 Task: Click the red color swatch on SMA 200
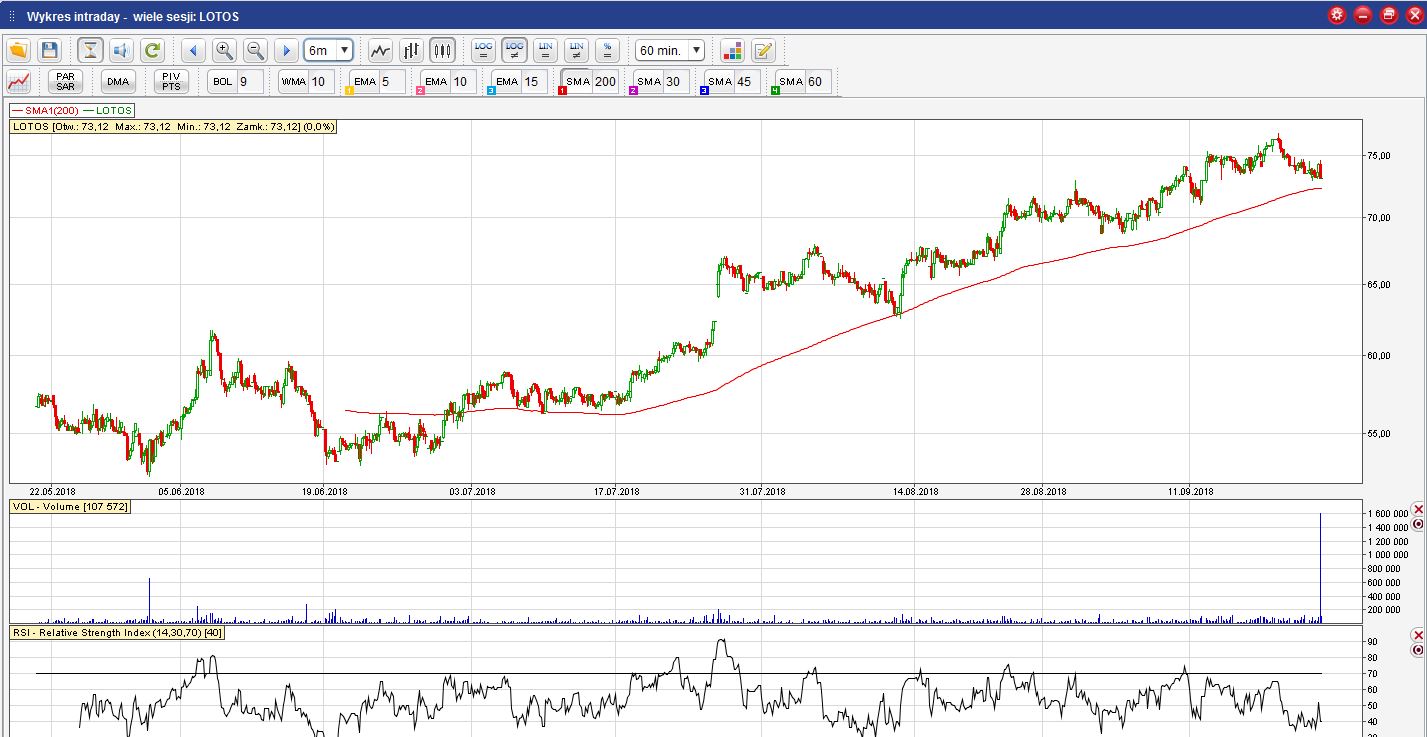(562, 91)
